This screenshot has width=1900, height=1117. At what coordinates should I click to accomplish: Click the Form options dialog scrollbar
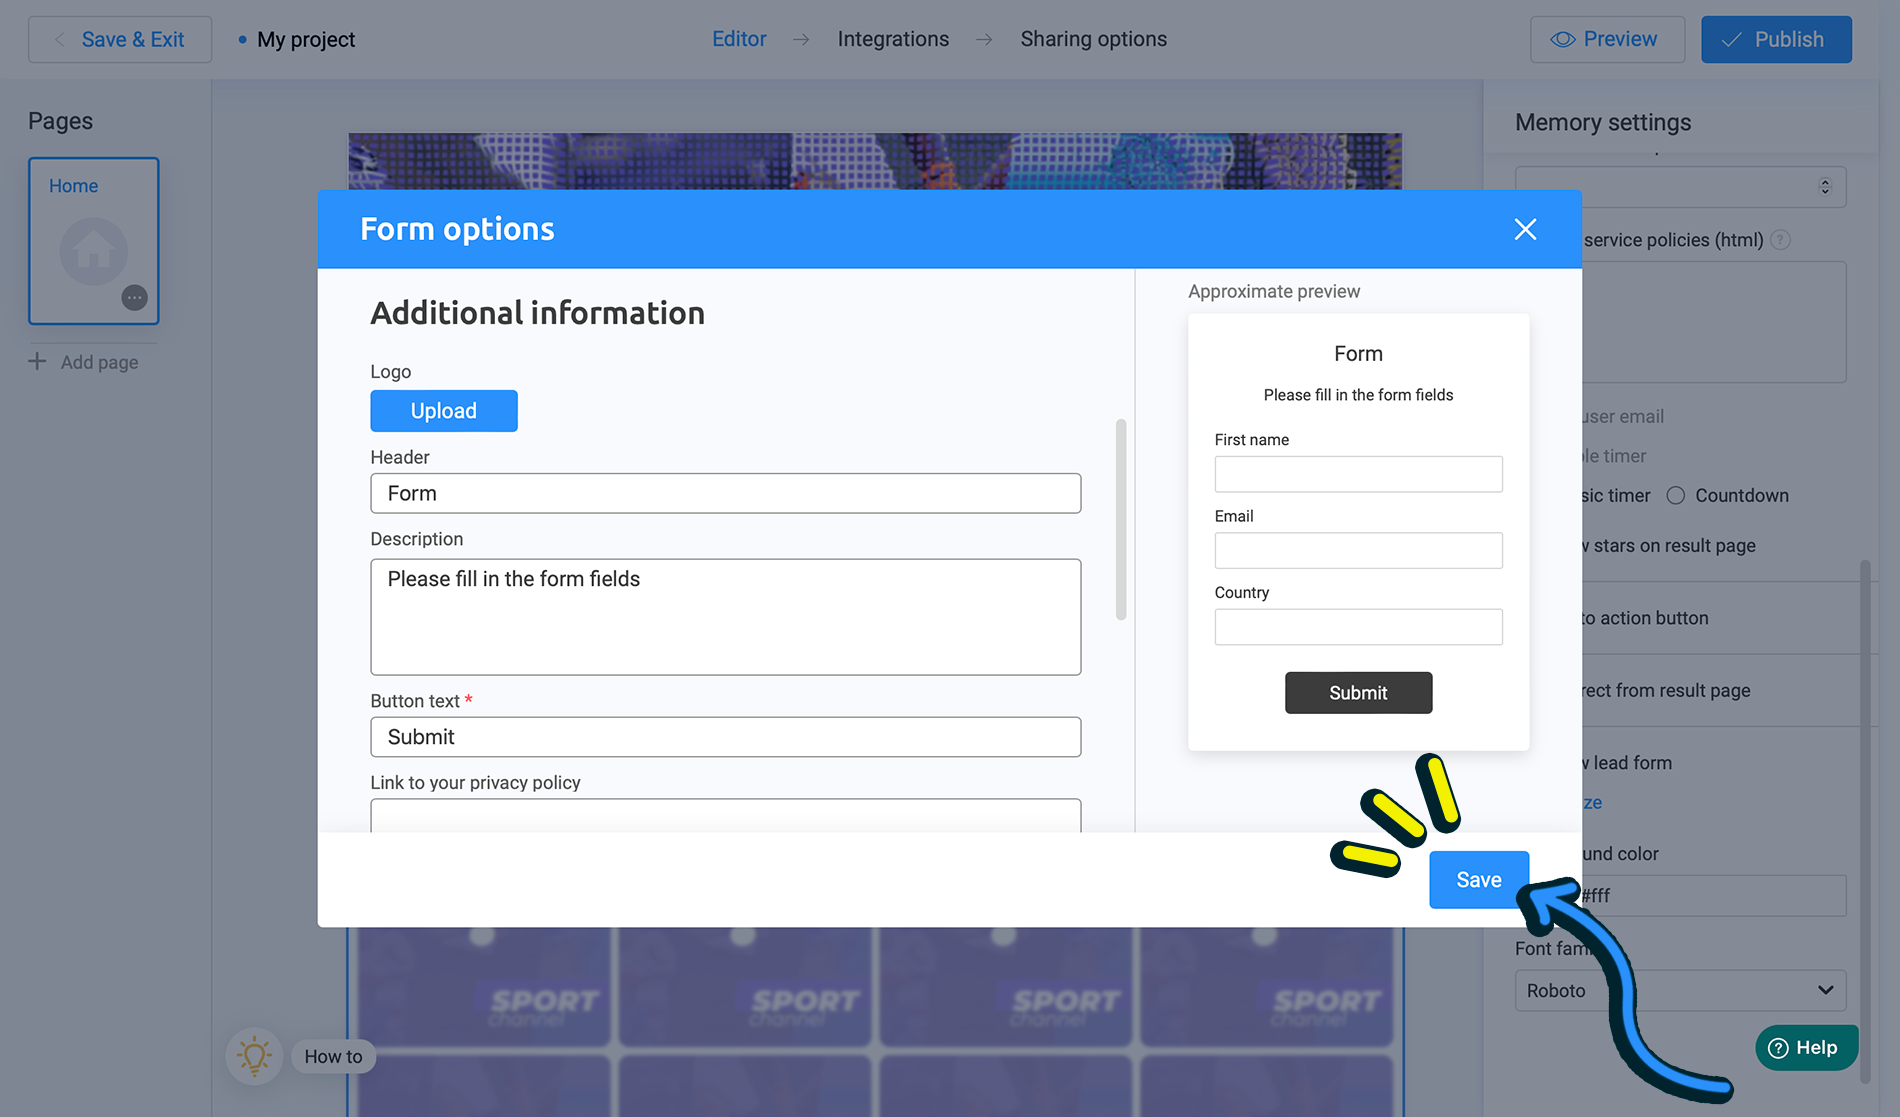pos(1121,520)
